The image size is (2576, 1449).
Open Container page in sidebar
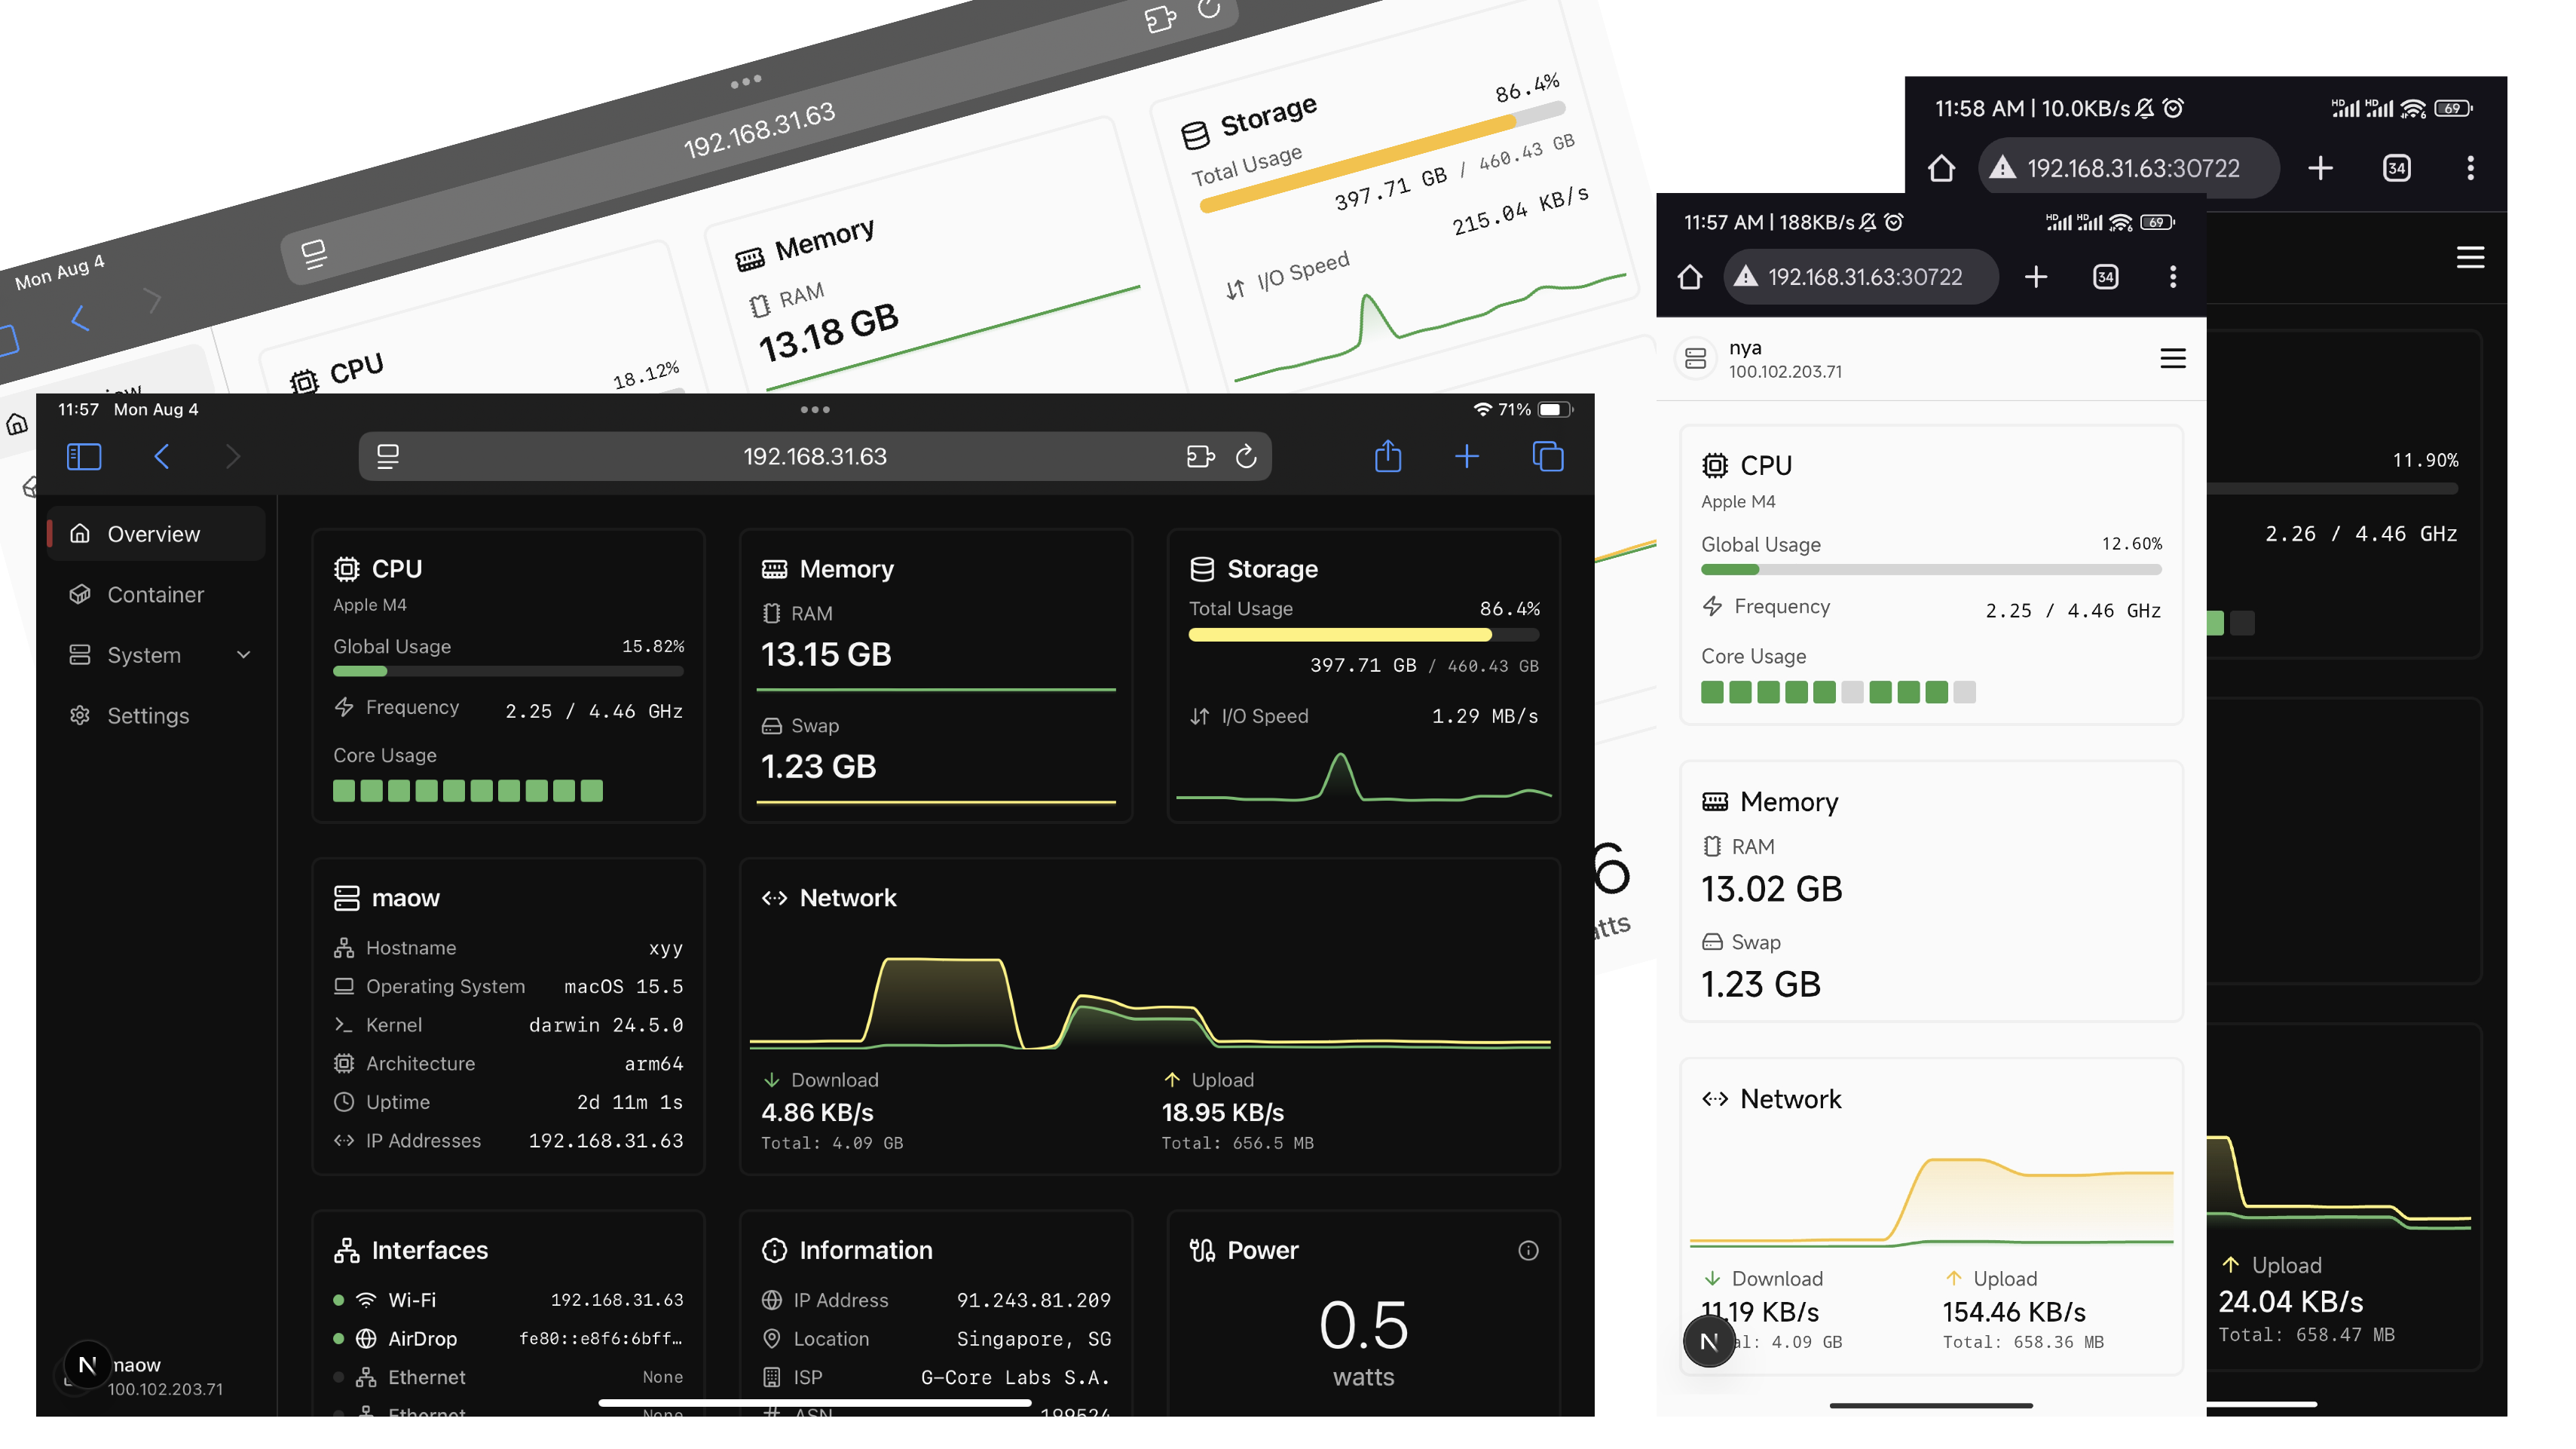(155, 595)
